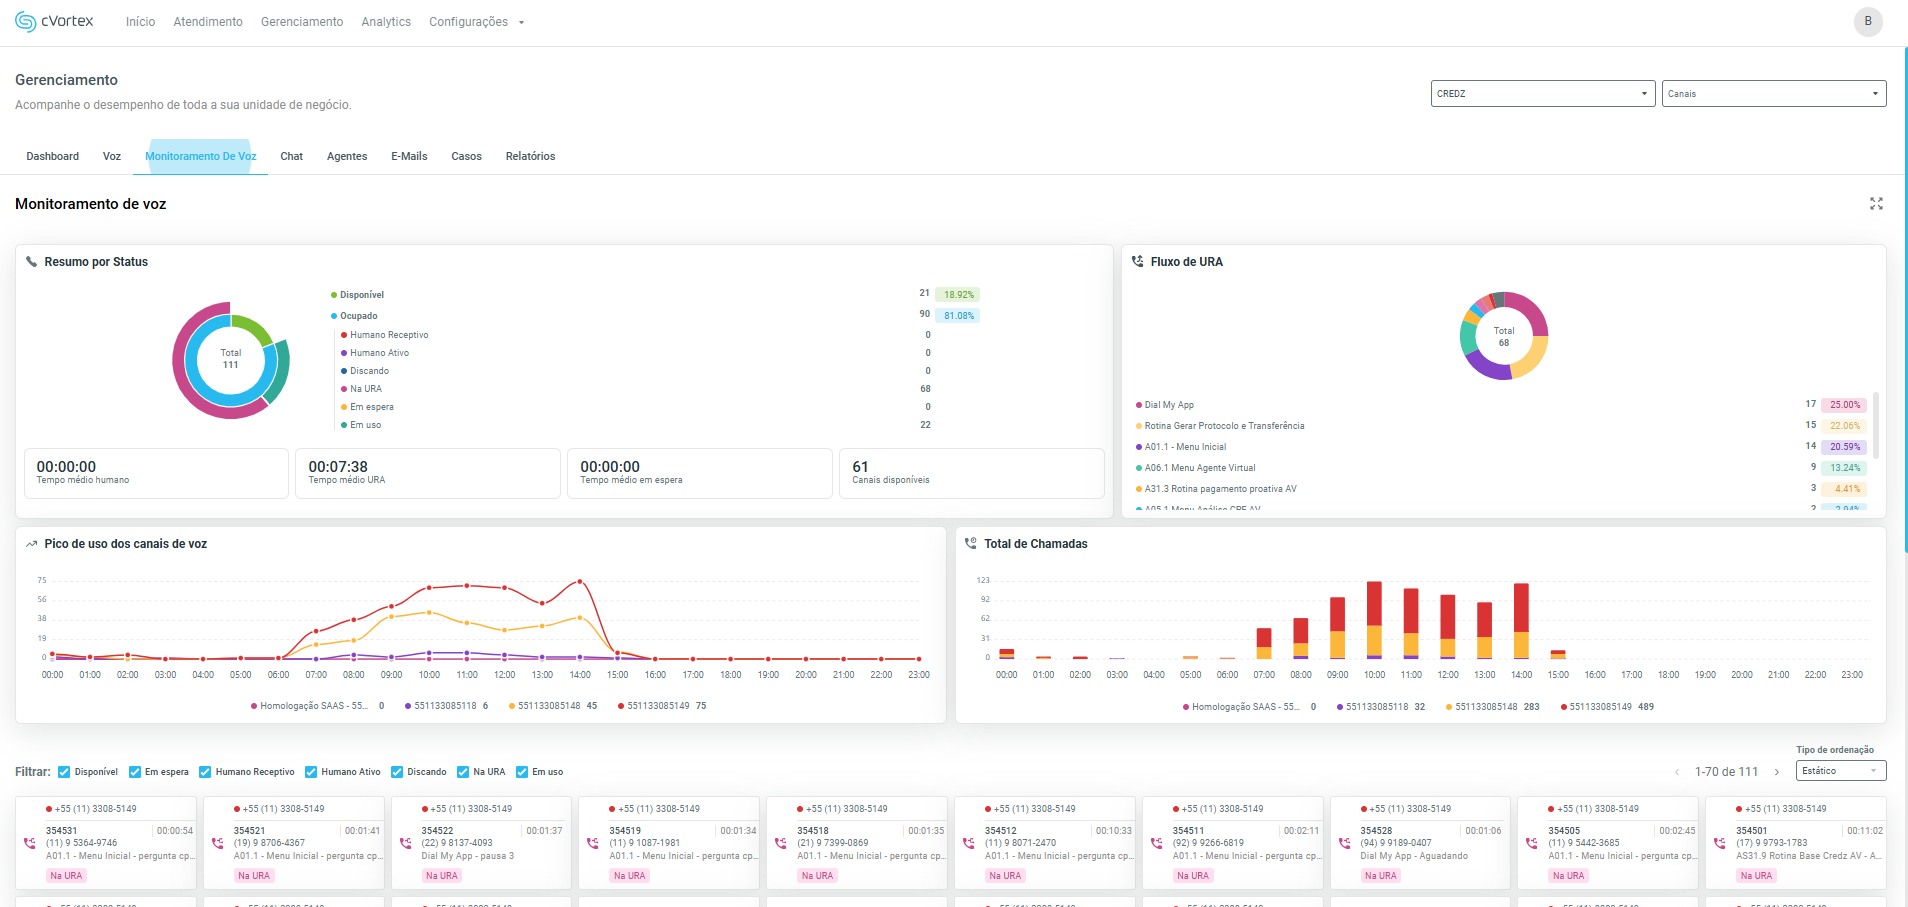The image size is (1908, 907).
Task: Open the user avatar B menu
Action: pyautogui.click(x=1868, y=21)
